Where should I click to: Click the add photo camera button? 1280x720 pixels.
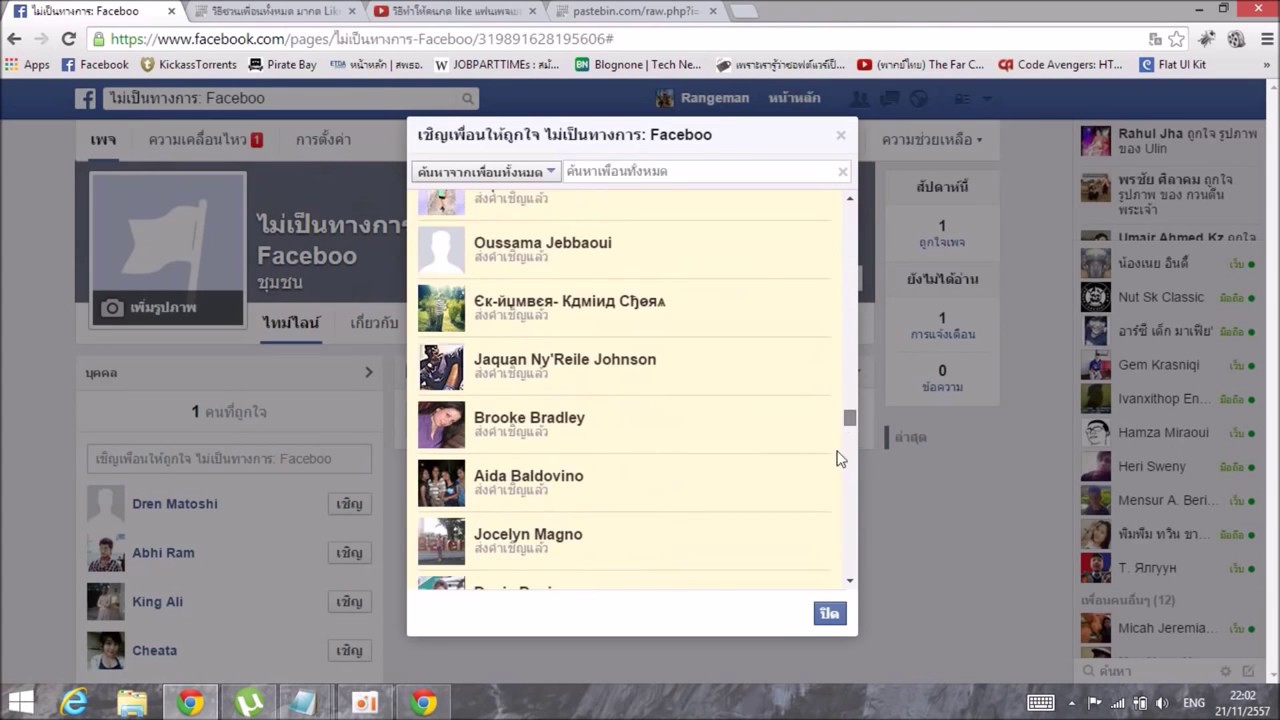coord(168,308)
